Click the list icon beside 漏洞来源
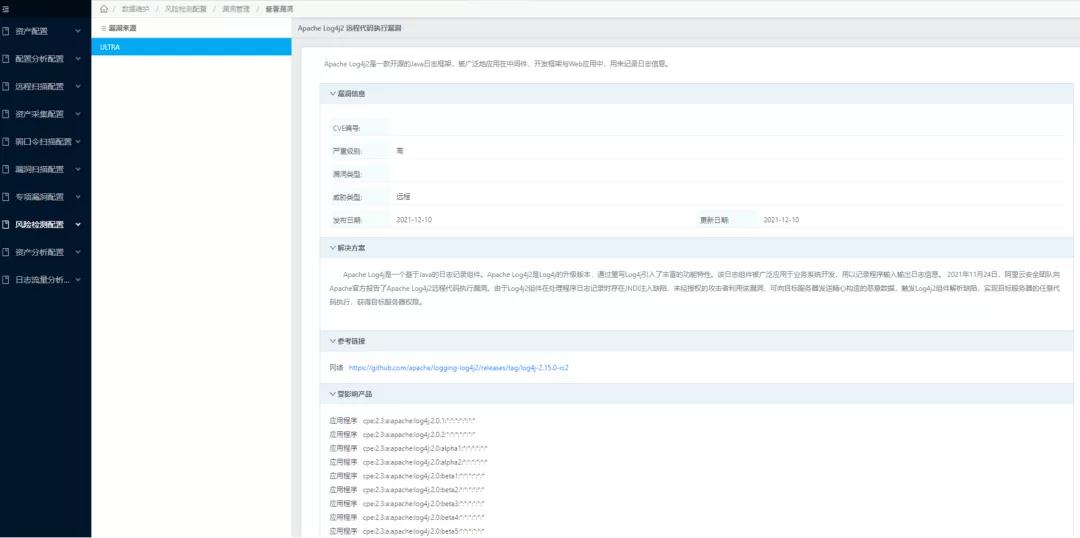 click(103, 28)
